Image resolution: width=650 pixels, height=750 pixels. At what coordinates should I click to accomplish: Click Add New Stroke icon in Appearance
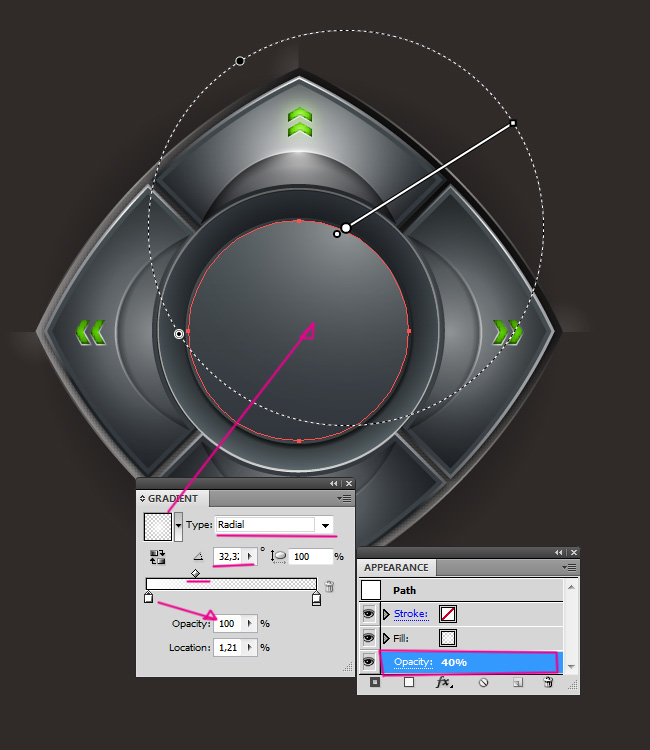click(375, 683)
